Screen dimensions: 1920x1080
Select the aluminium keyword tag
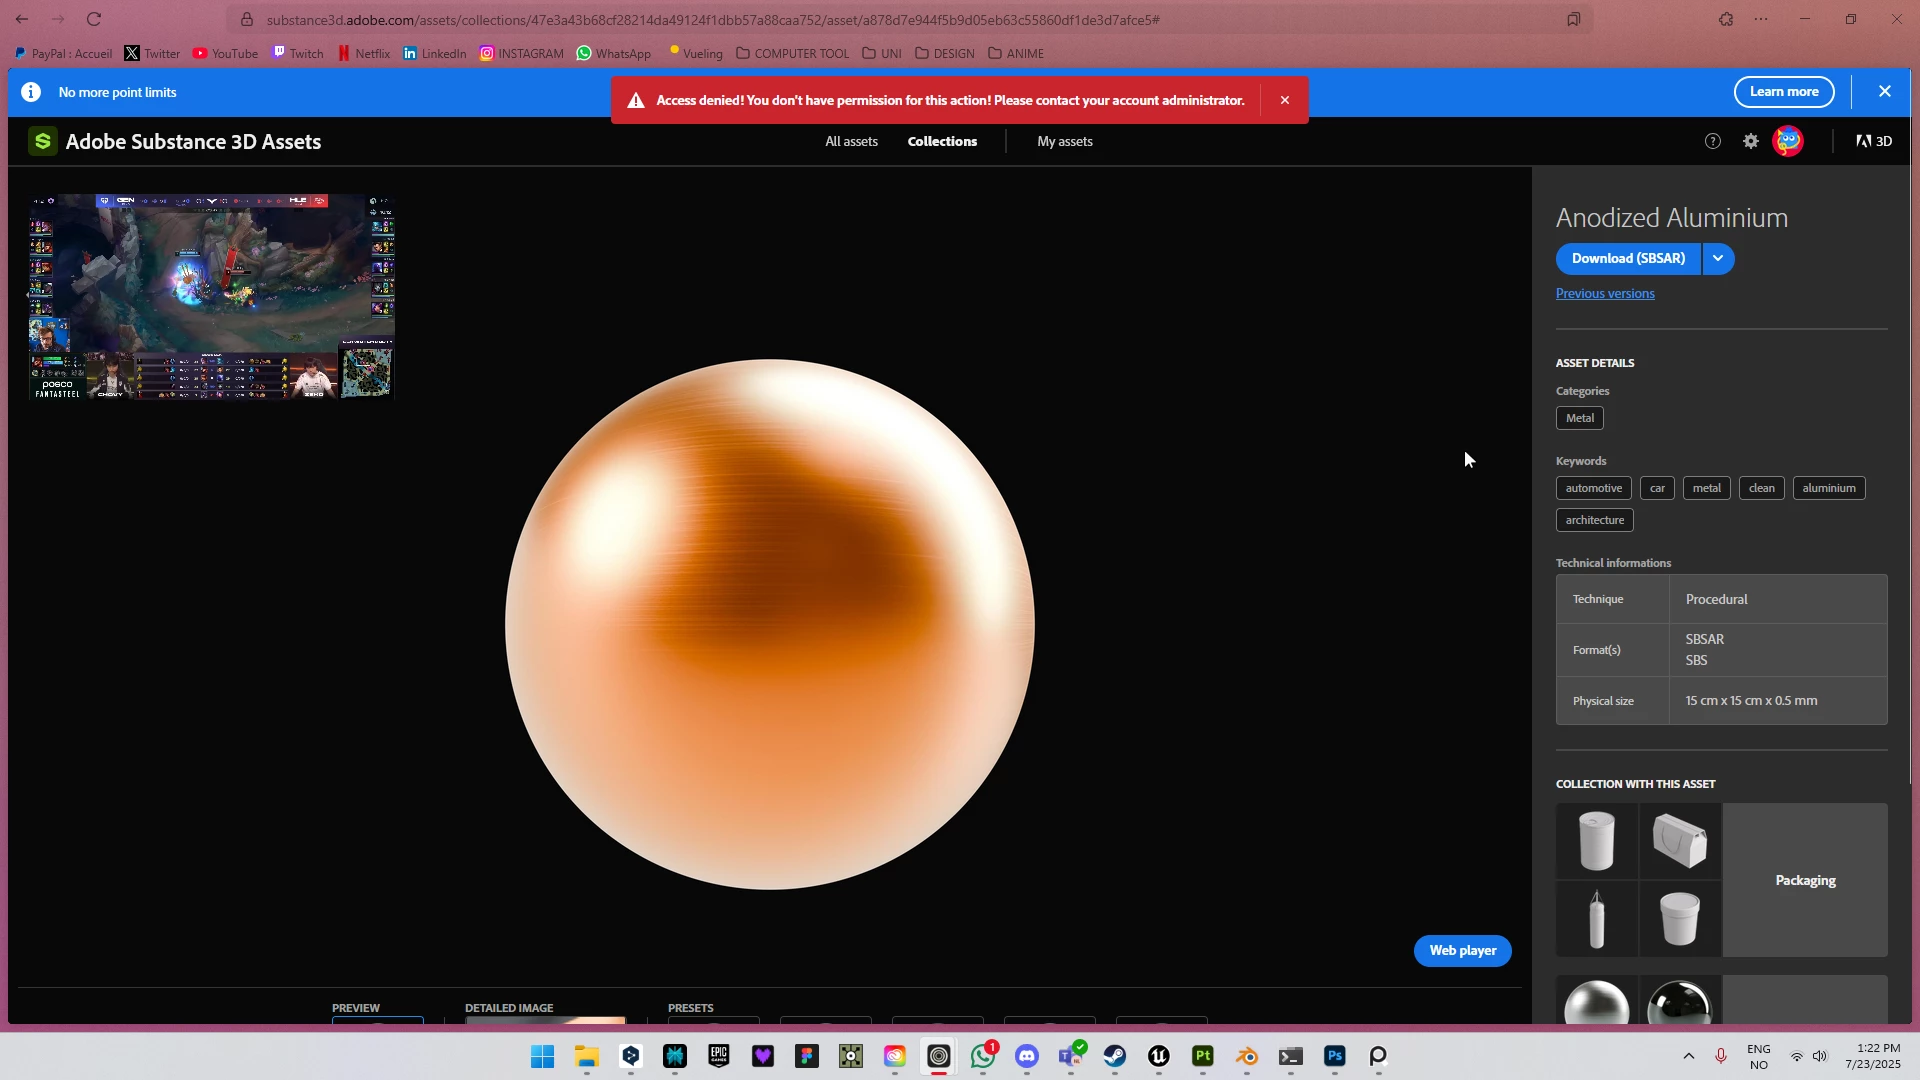point(1828,488)
